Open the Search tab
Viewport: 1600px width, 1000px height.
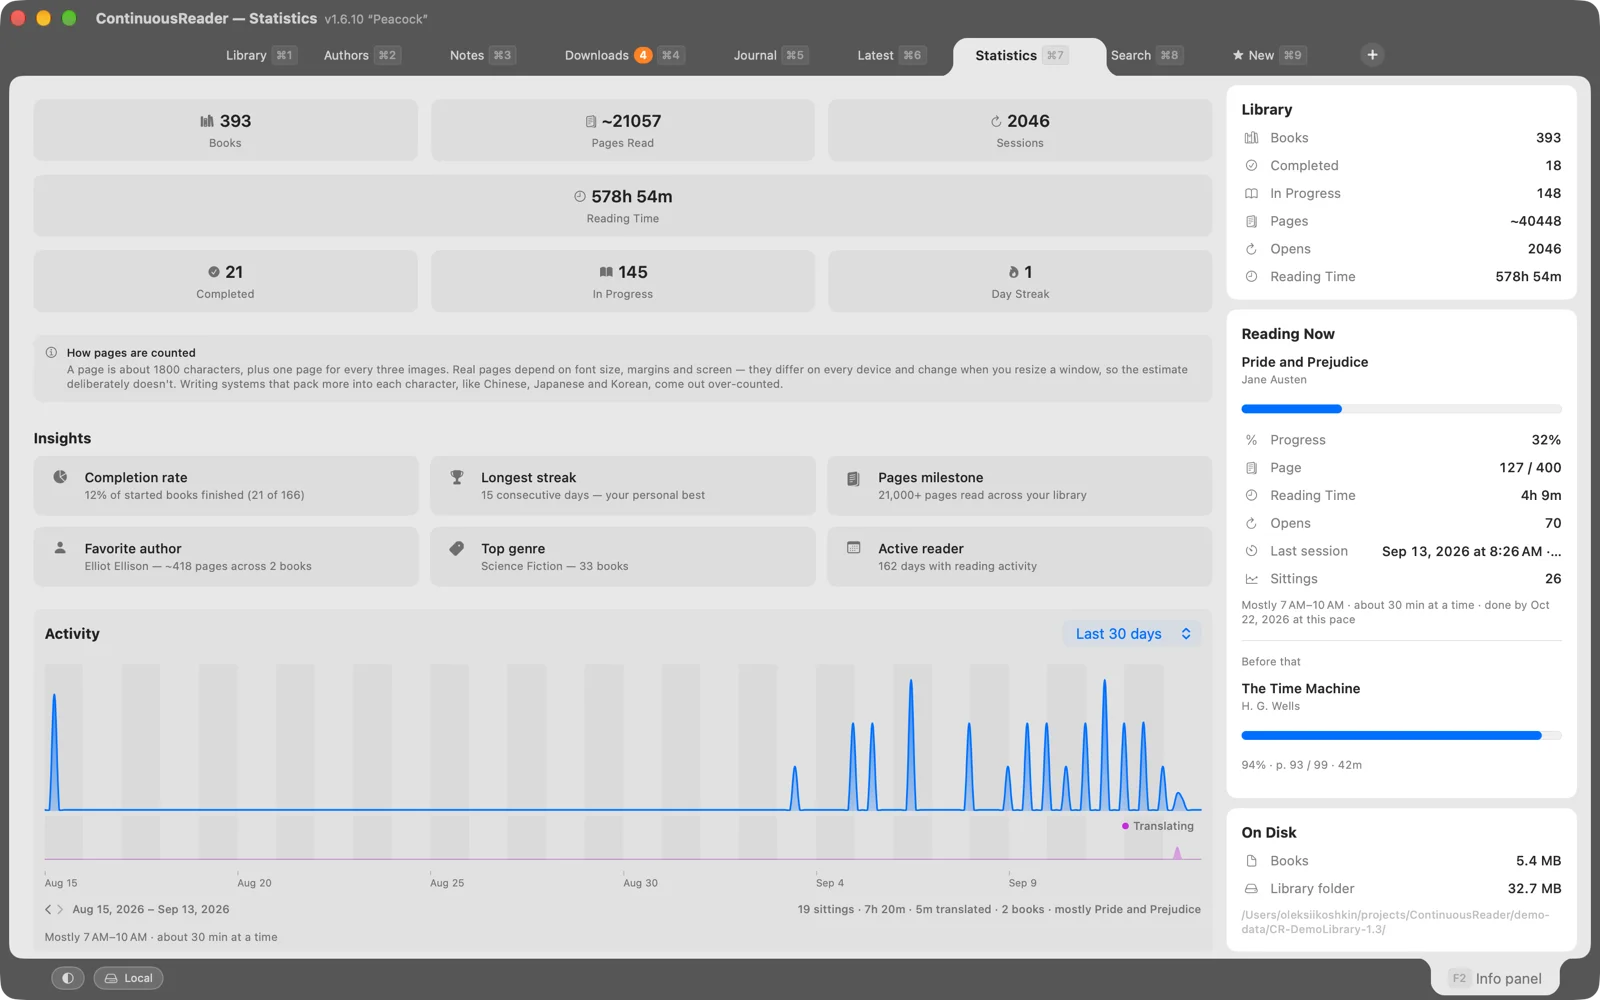pos(1146,55)
